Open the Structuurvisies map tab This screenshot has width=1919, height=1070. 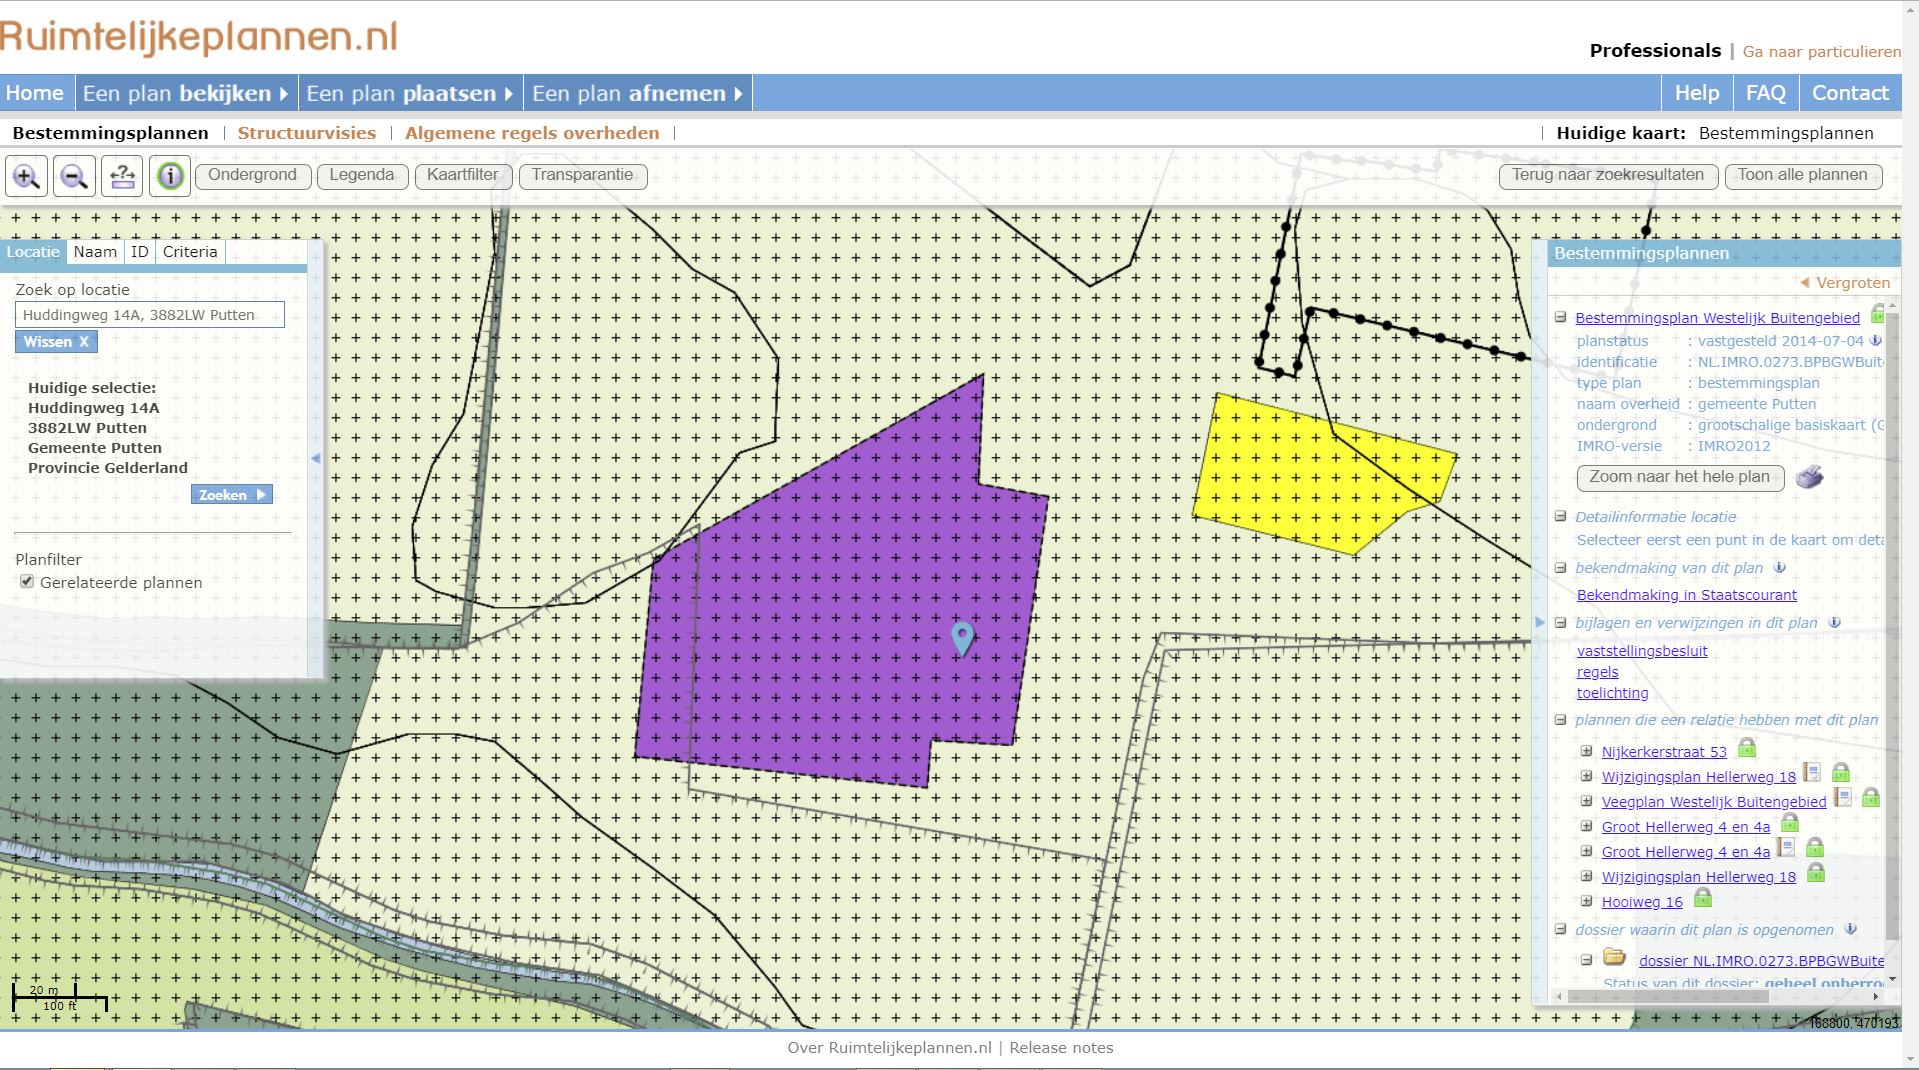tap(307, 133)
